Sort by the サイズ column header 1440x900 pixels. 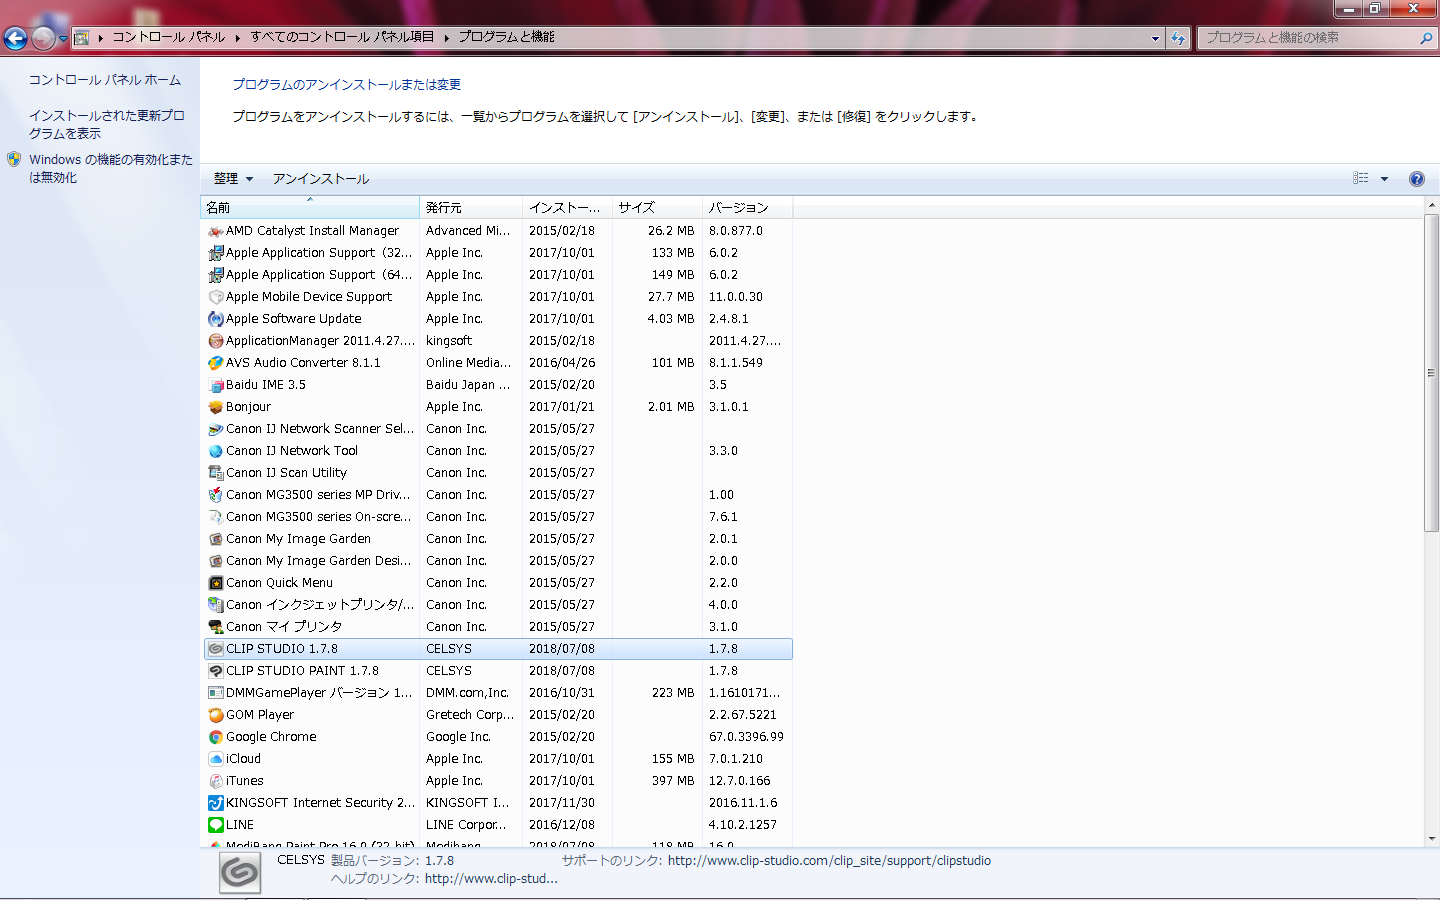point(657,207)
